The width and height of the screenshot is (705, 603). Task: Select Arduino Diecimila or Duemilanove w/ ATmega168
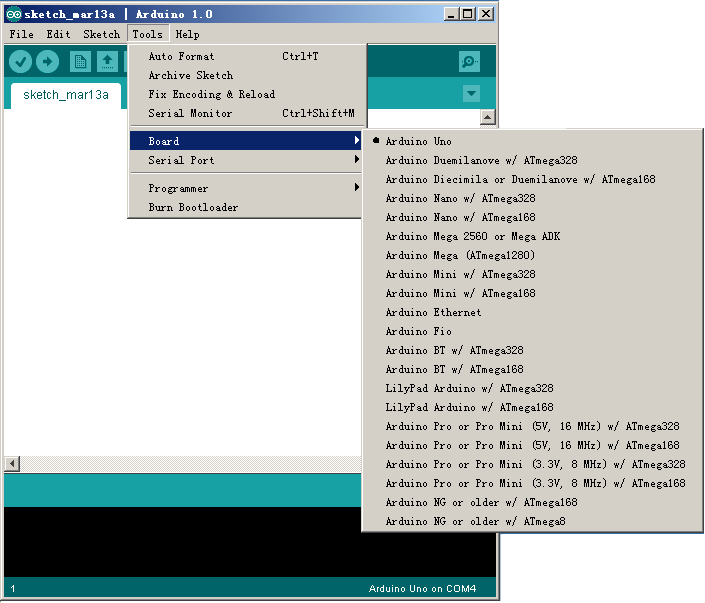[x=532, y=179]
